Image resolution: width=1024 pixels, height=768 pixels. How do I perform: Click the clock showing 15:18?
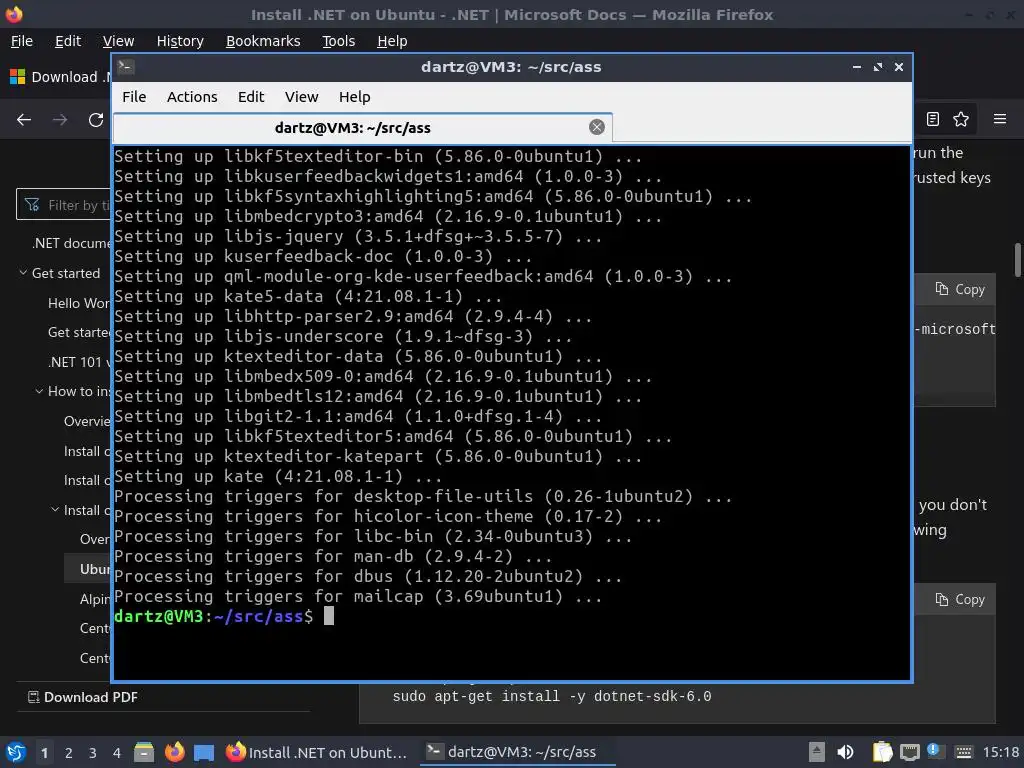[1000, 752]
